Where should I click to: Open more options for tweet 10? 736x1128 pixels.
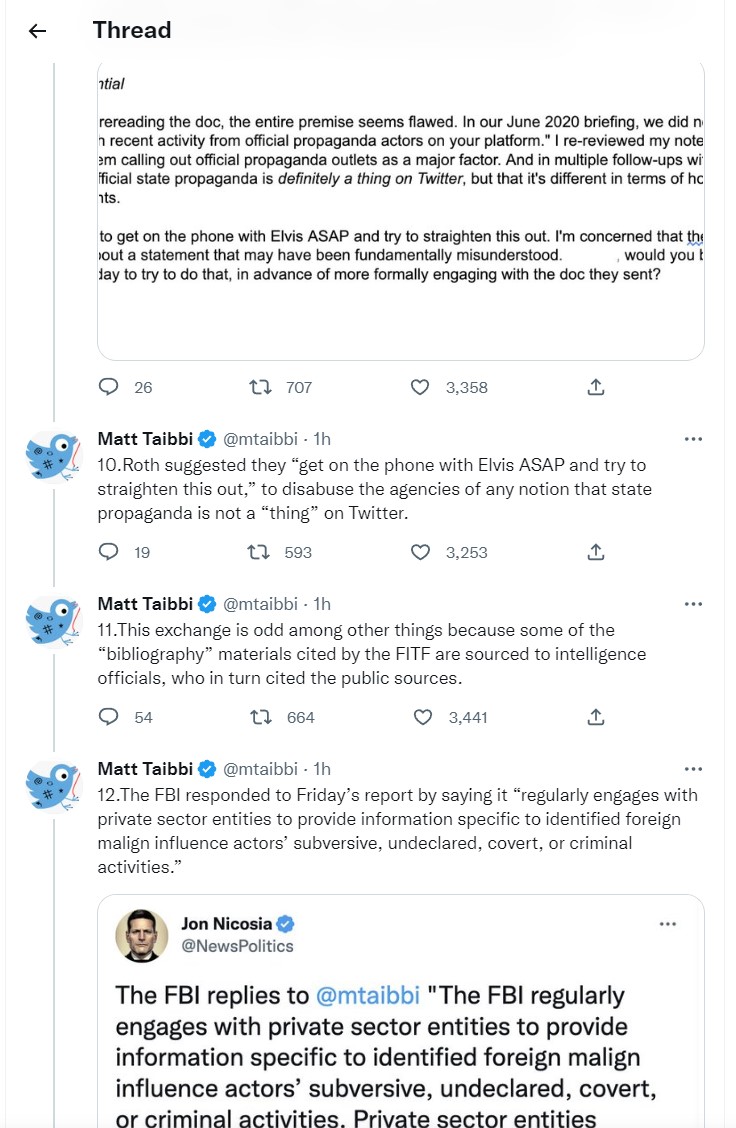pyautogui.click(x=693, y=439)
